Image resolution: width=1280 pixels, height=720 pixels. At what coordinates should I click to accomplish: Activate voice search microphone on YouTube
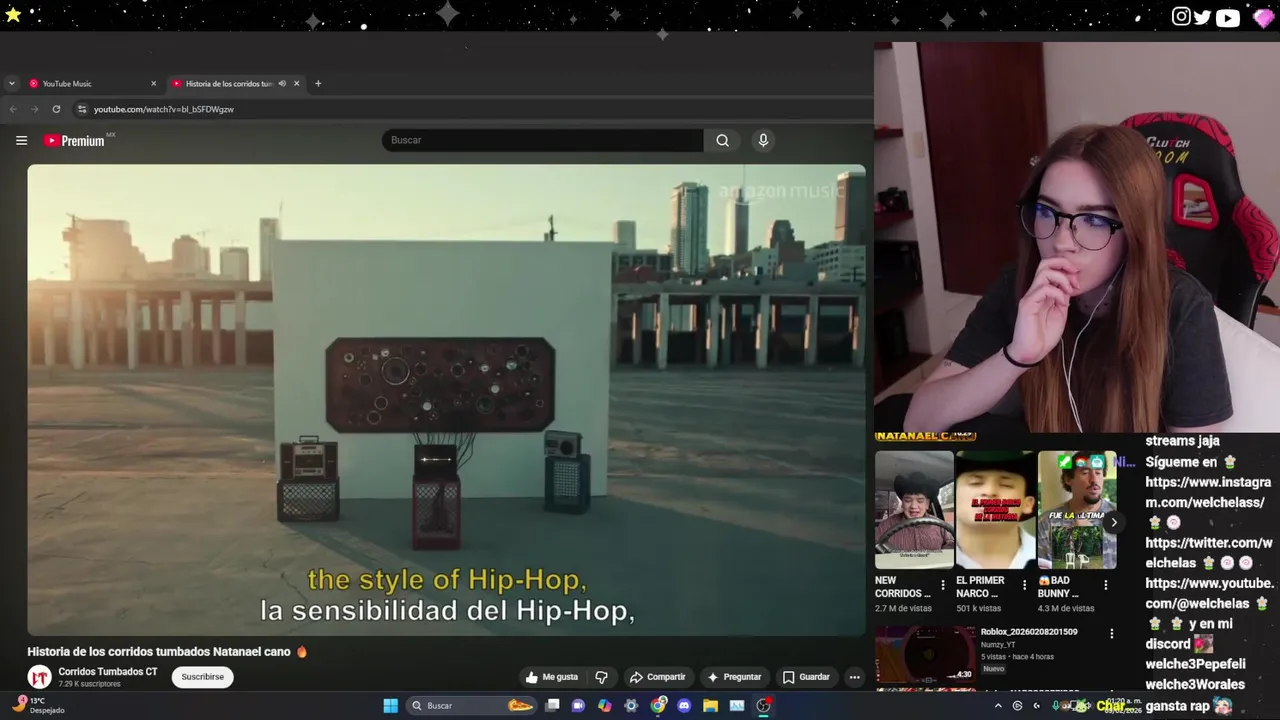(763, 140)
